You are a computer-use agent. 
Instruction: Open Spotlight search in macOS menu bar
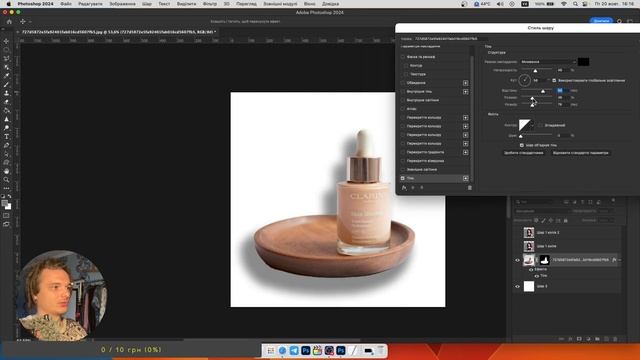tap(575, 4)
